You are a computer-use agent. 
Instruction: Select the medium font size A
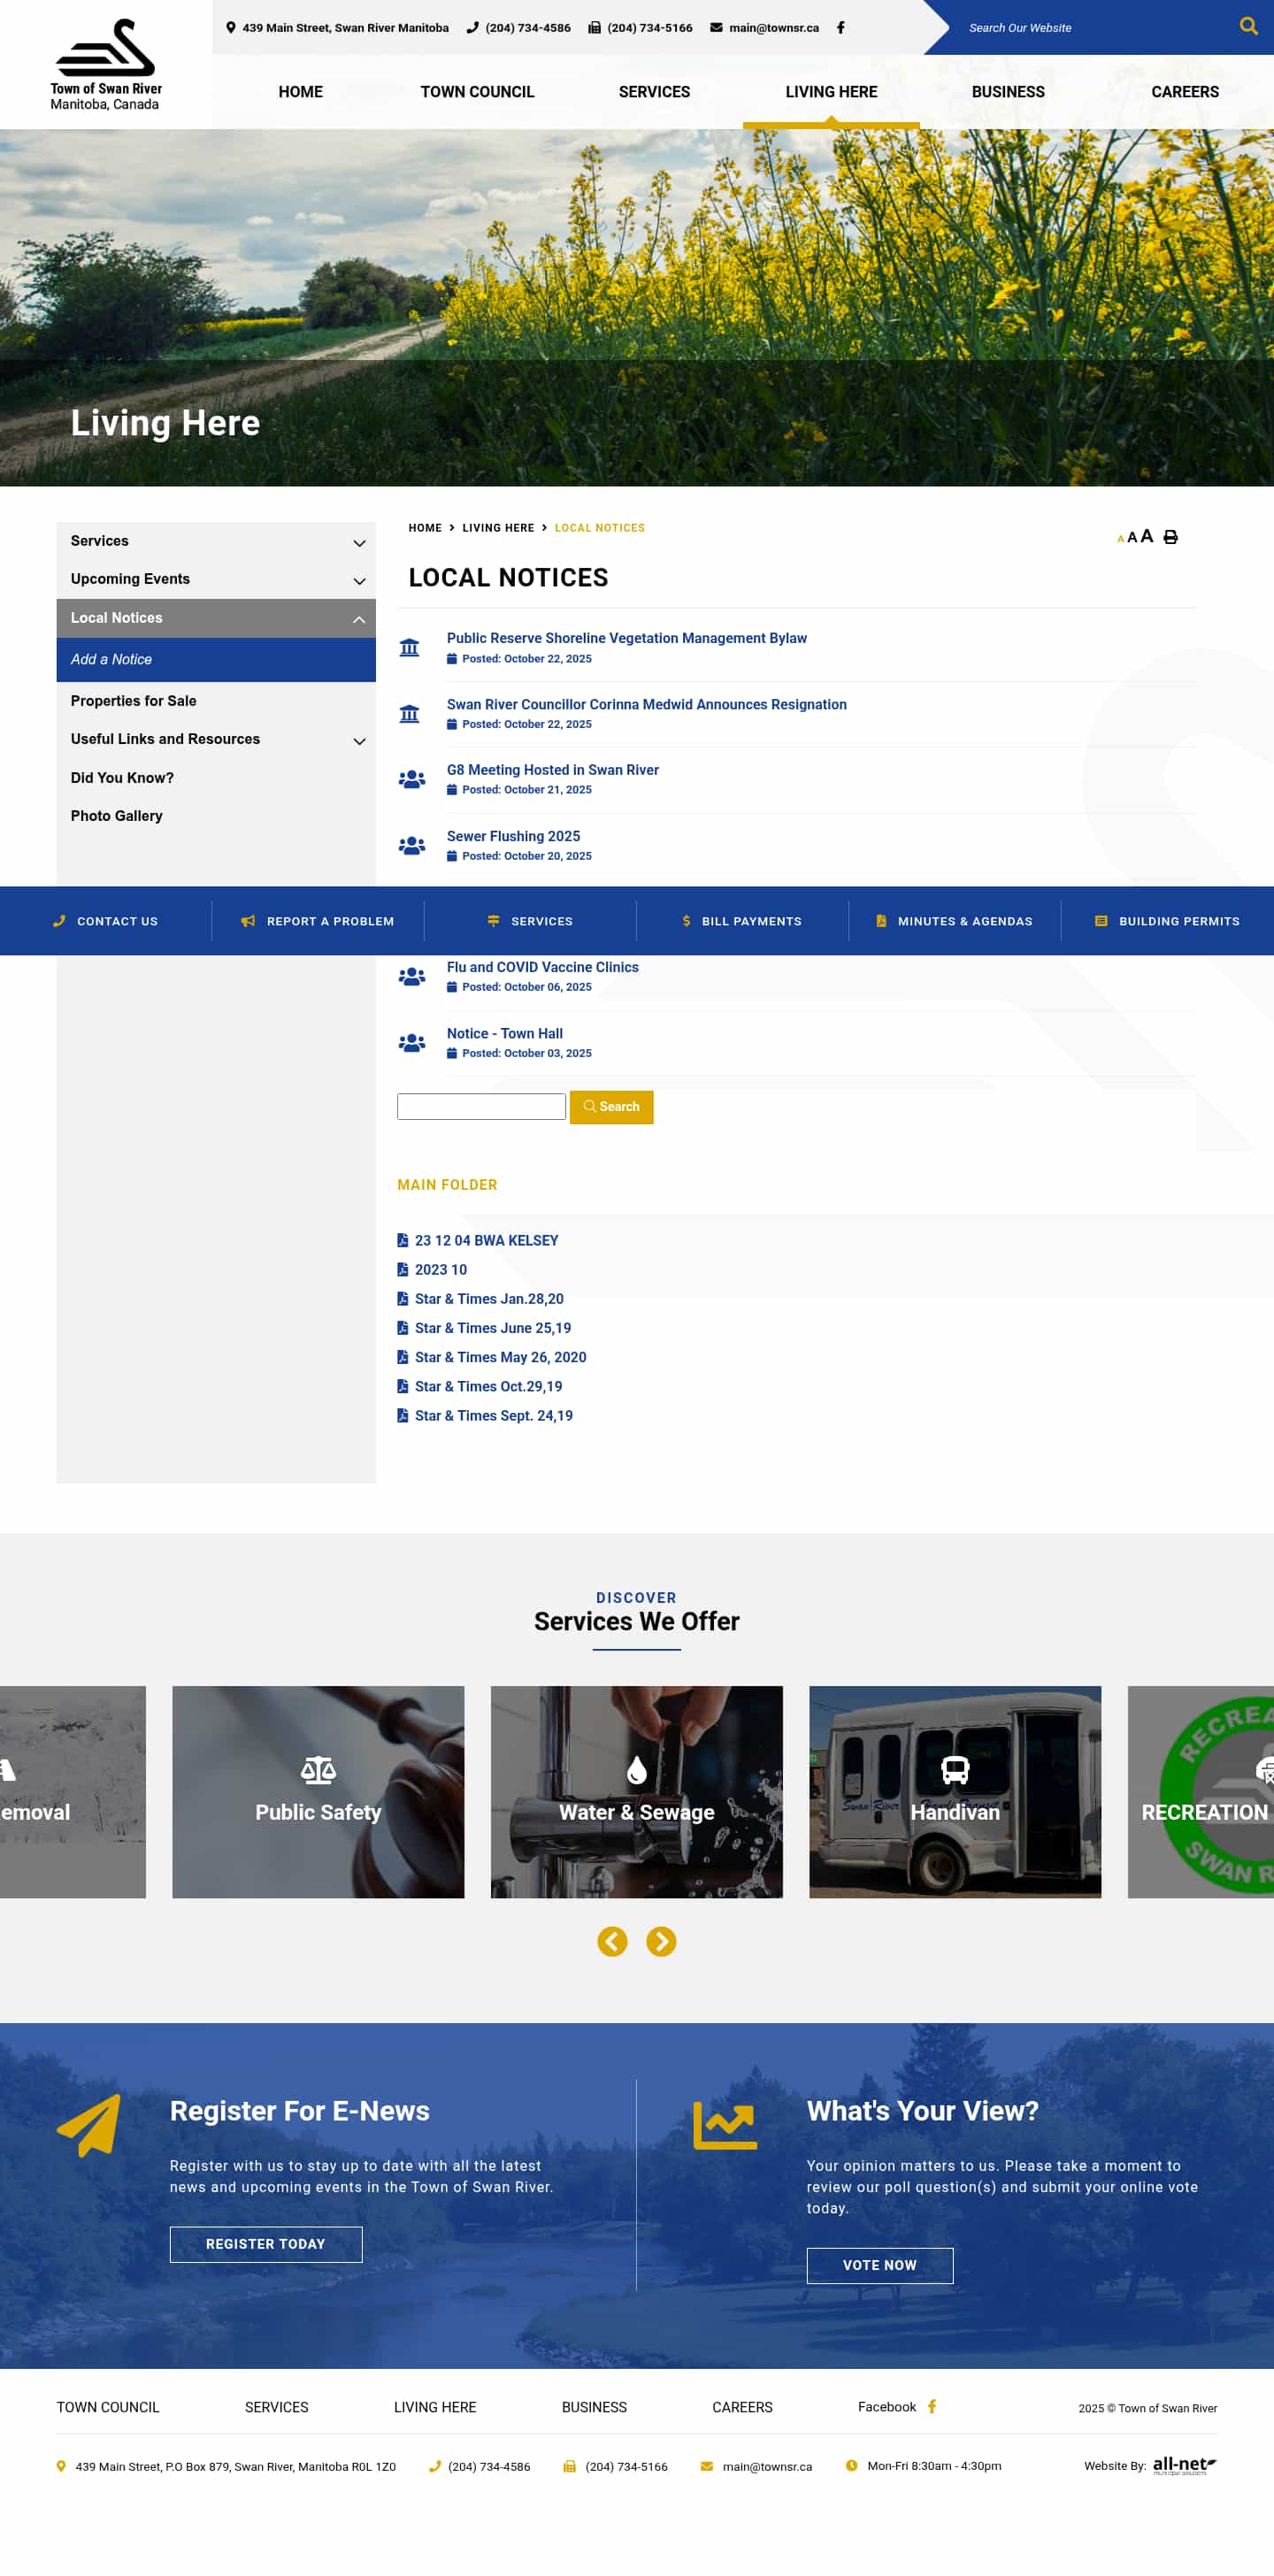click(x=1132, y=537)
